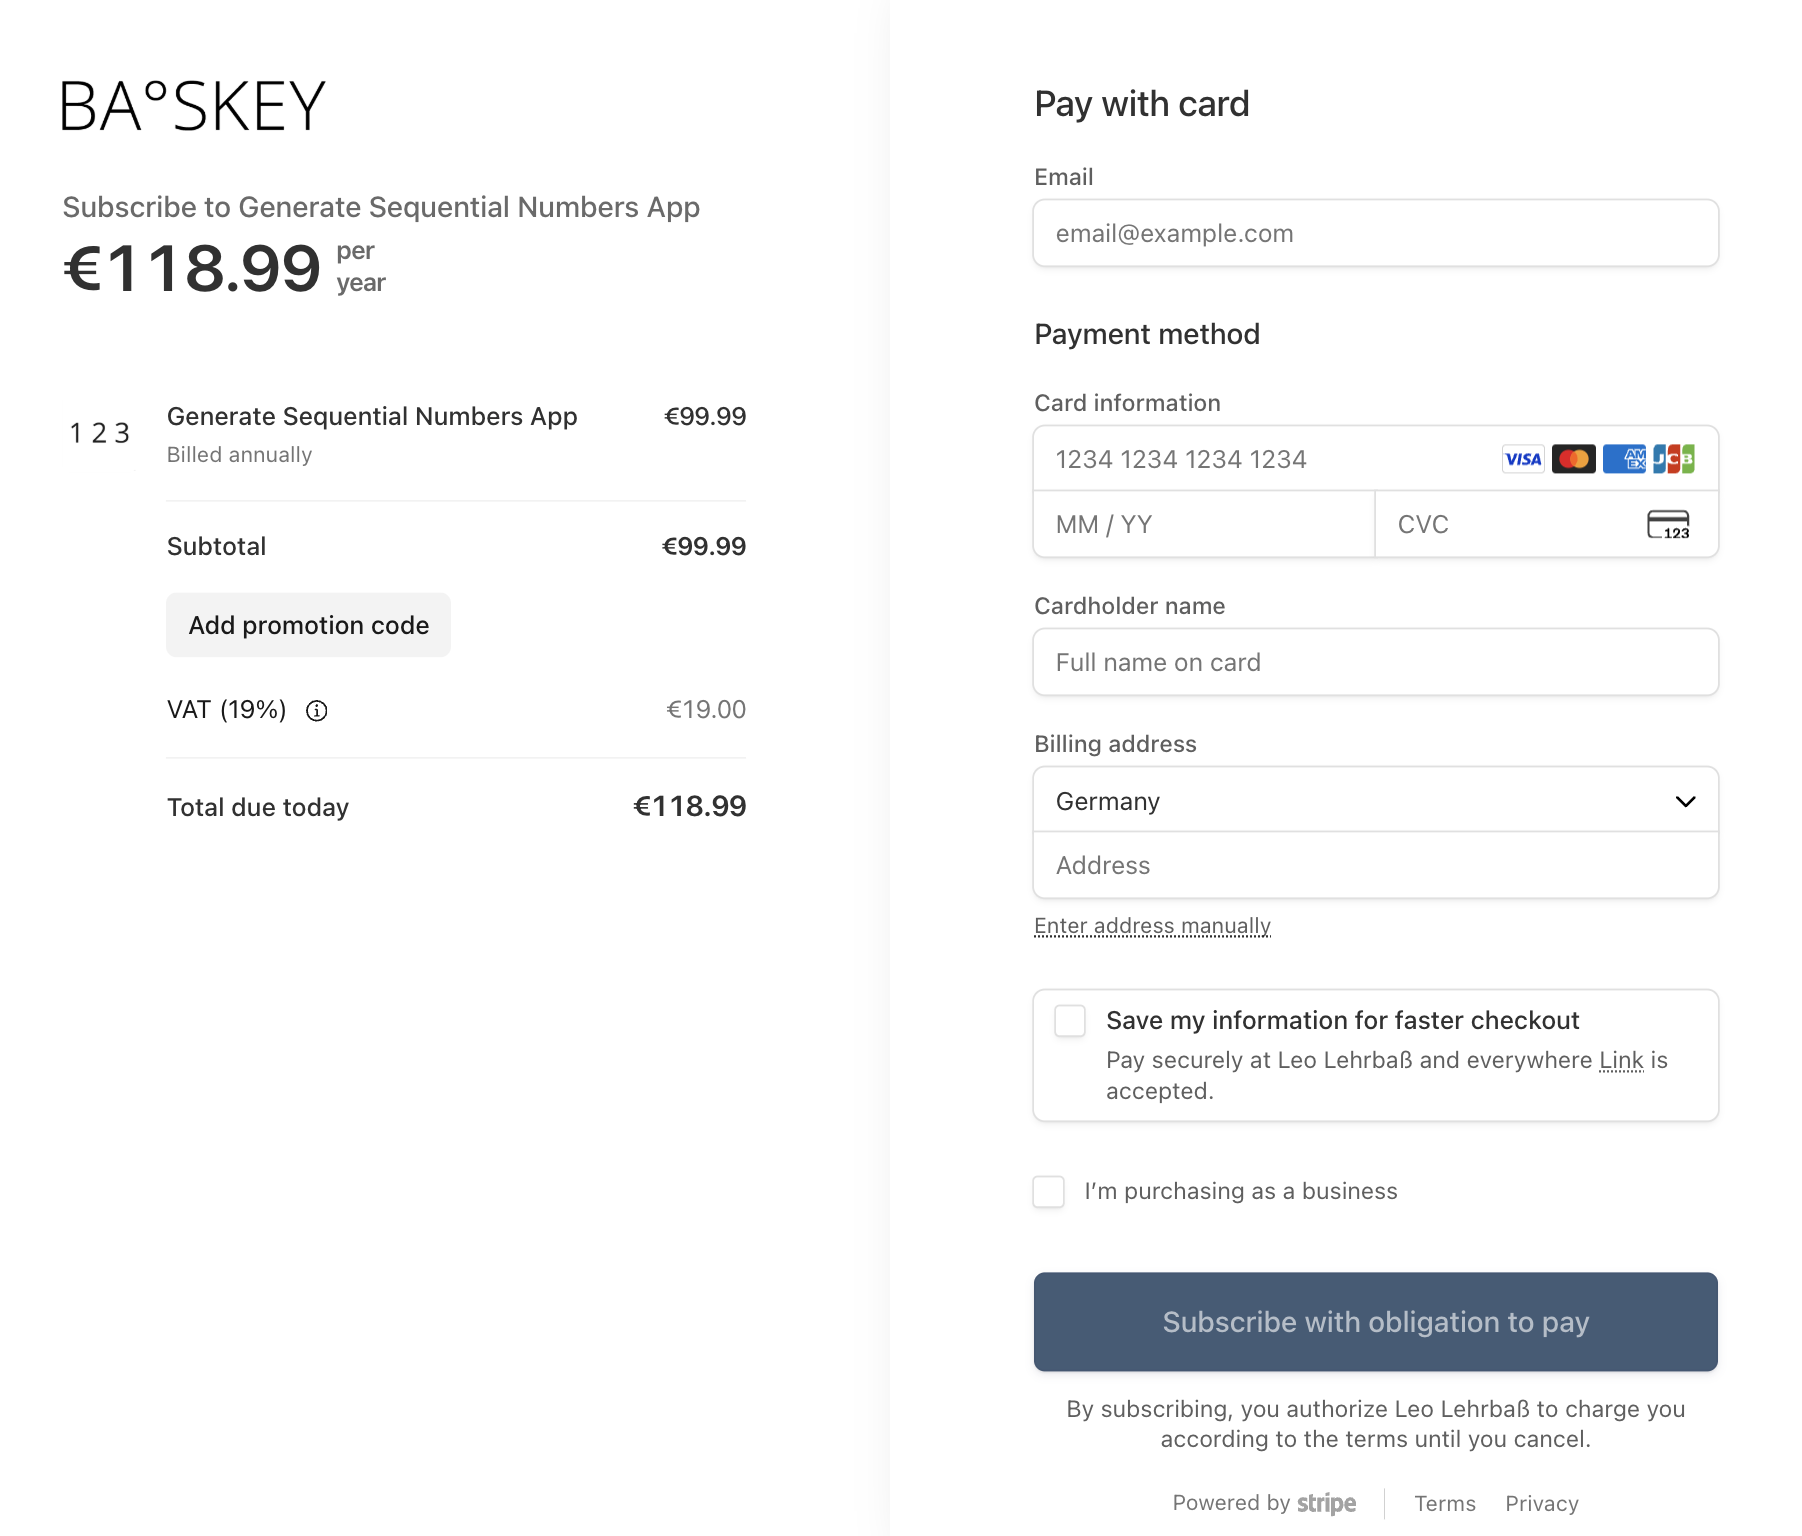Click the JCB card icon
This screenshot has width=1802, height=1536.
click(1673, 459)
